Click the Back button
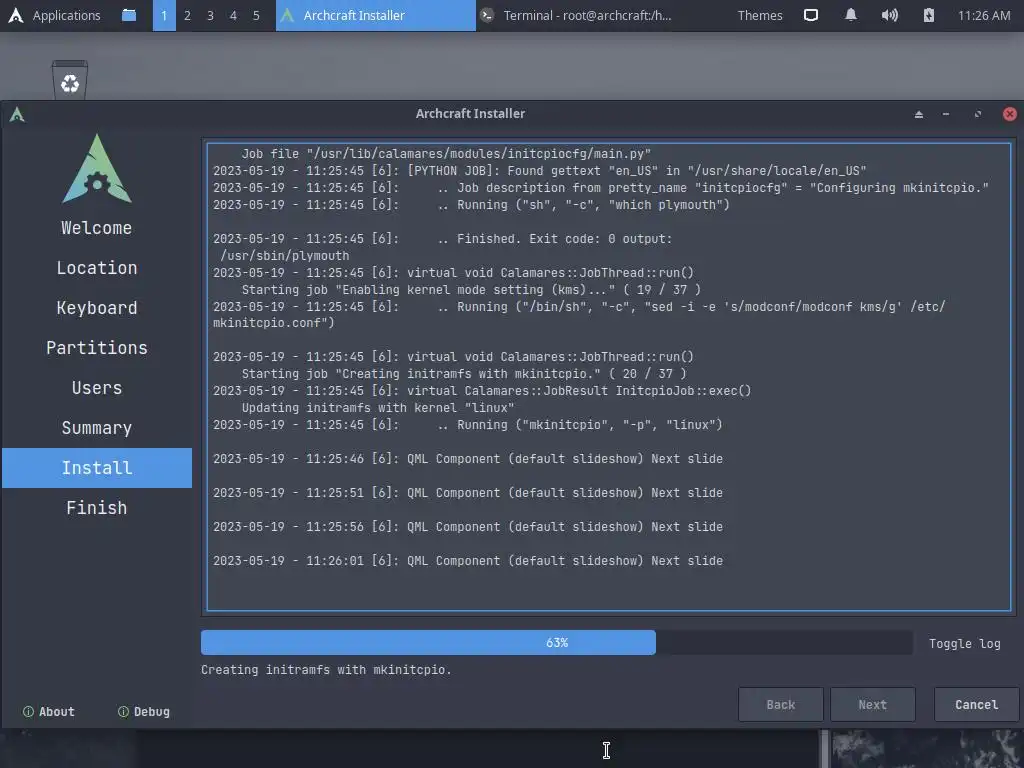The image size is (1024, 768). point(780,705)
